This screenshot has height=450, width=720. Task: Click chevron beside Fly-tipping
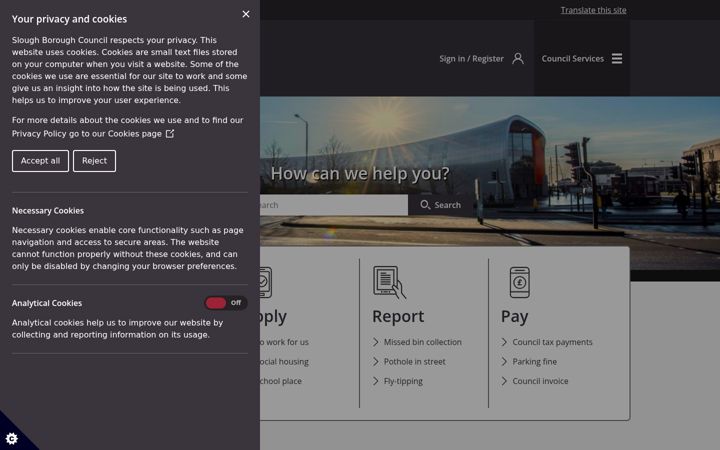click(x=376, y=381)
